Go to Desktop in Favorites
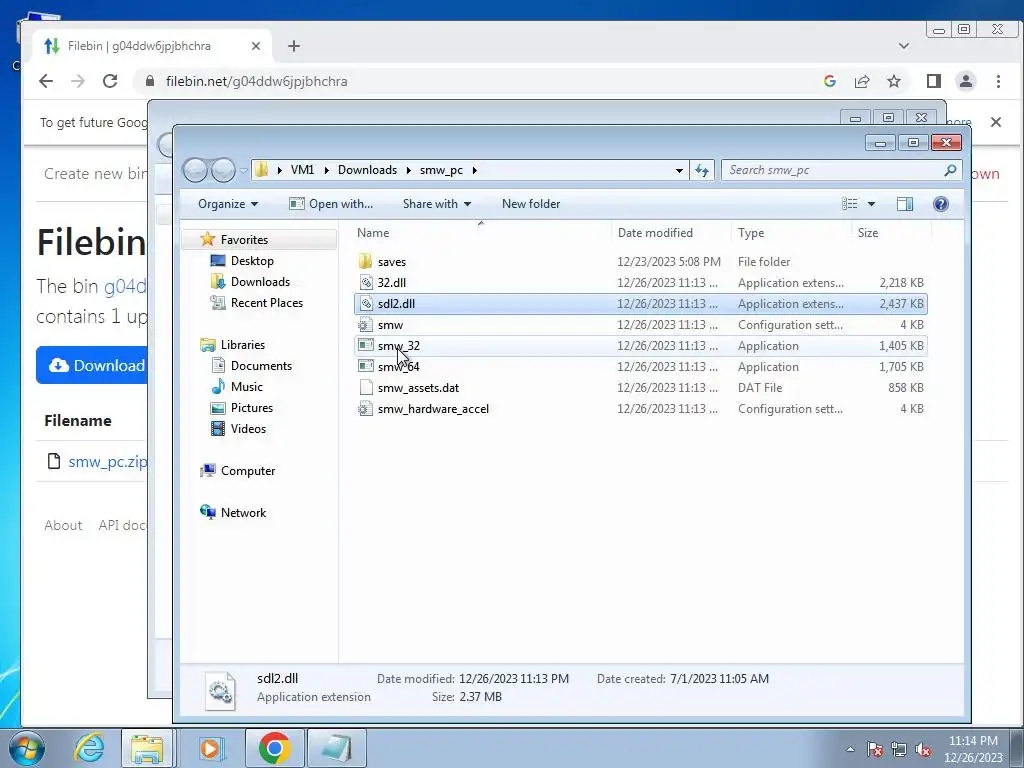 point(251,261)
